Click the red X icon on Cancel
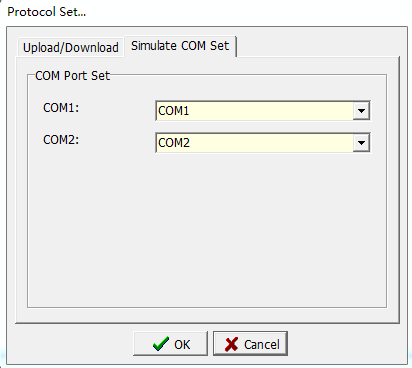This screenshot has height=368, width=412. (231, 344)
